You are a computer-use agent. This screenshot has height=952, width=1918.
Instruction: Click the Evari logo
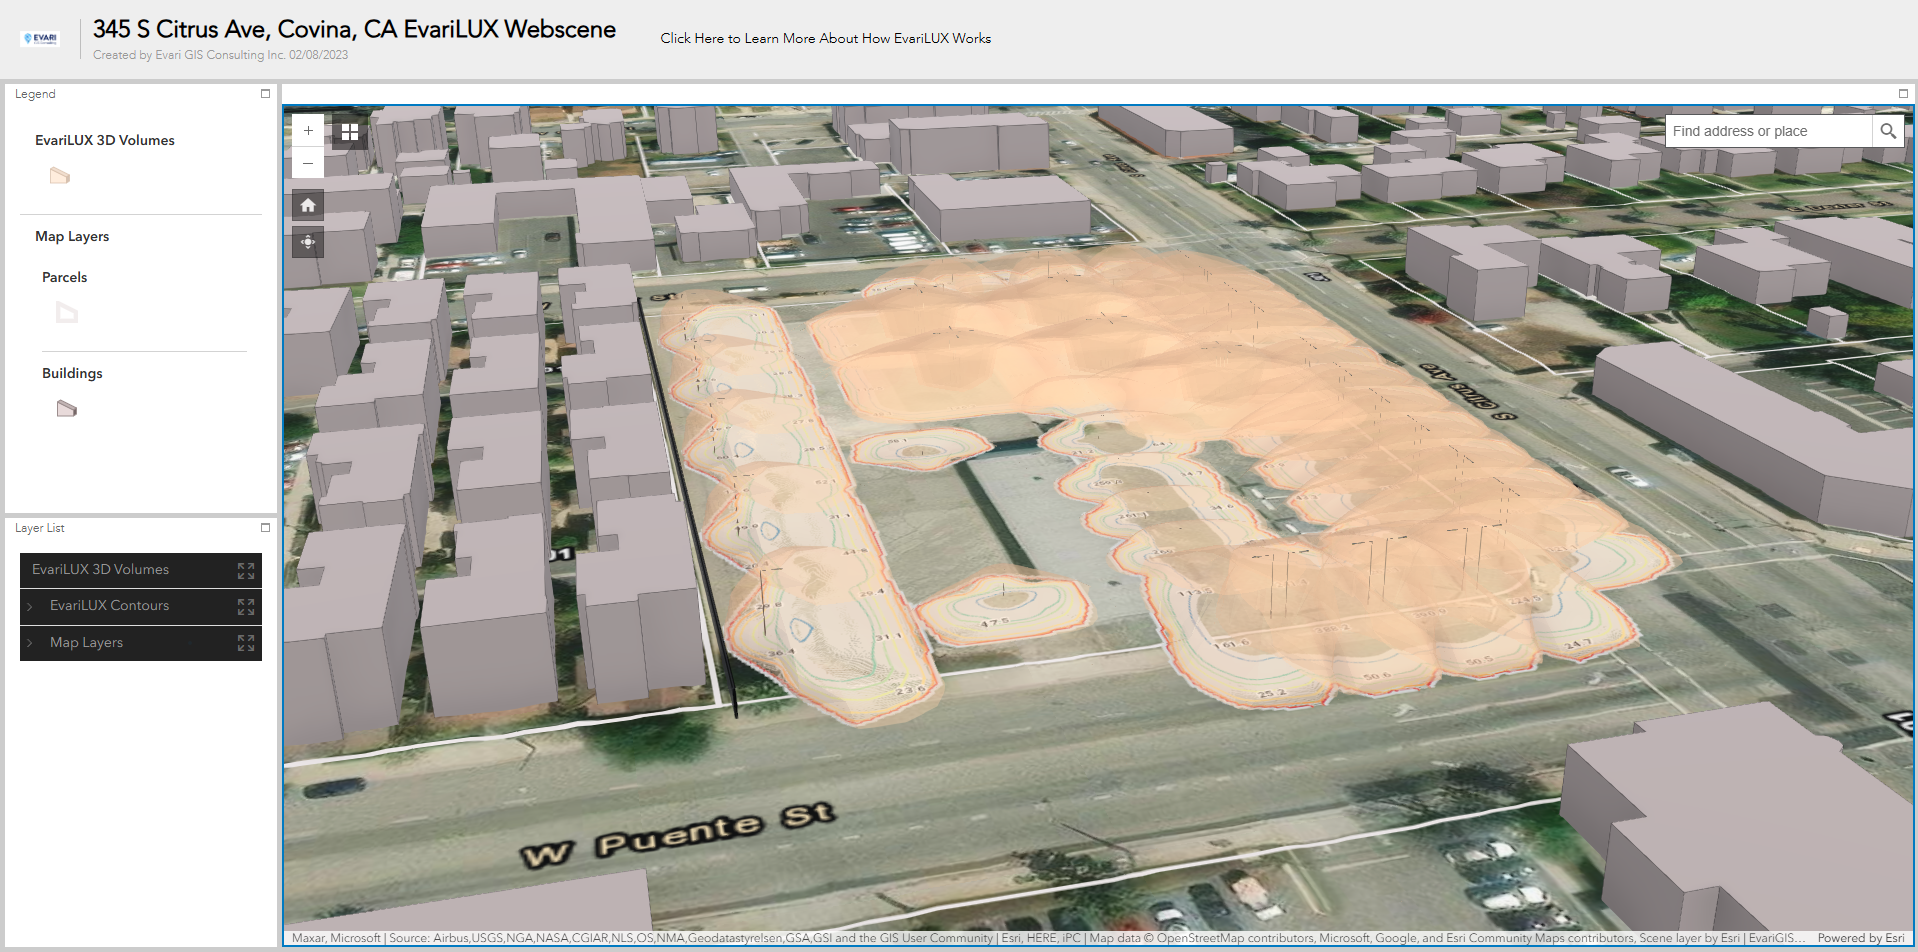click(40, 38)
